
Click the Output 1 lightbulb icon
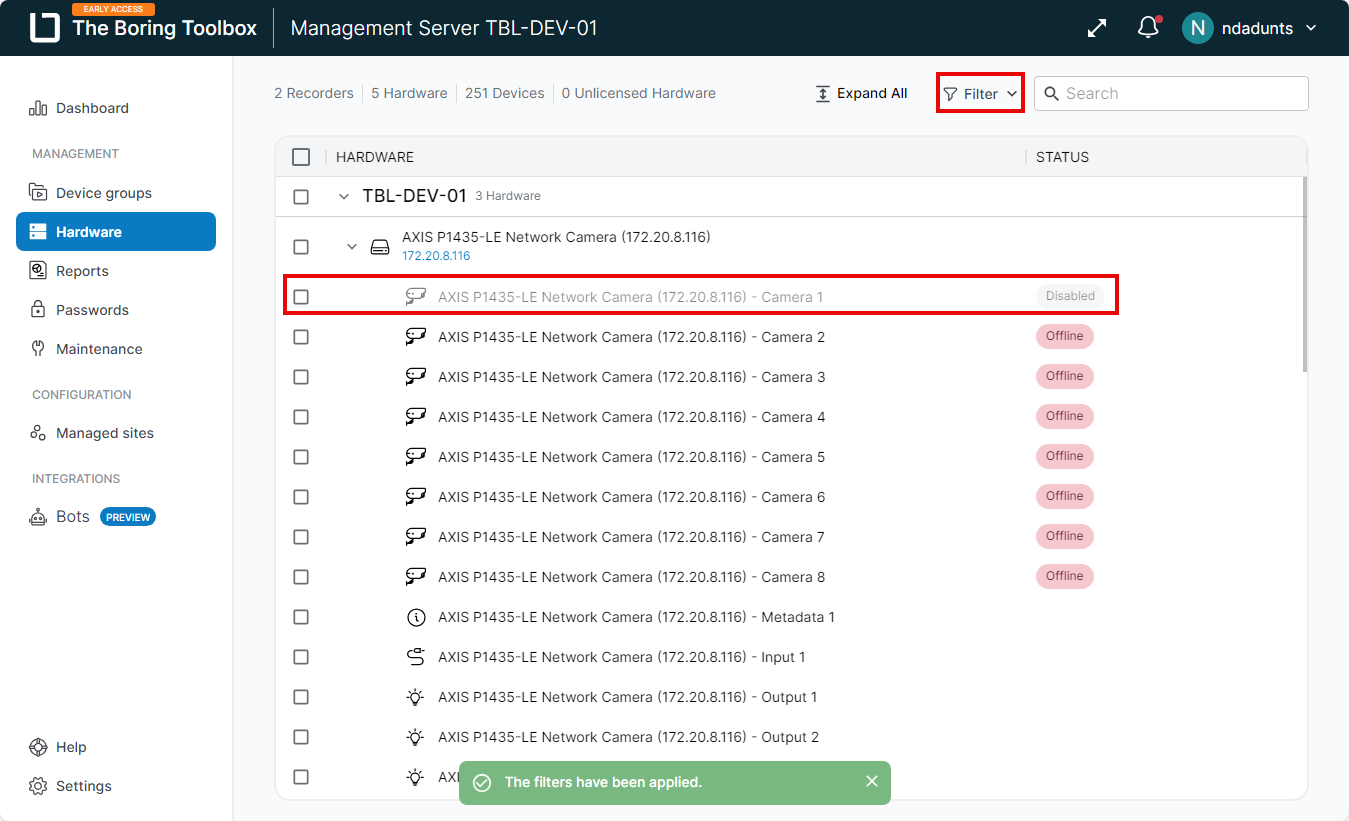416,697
